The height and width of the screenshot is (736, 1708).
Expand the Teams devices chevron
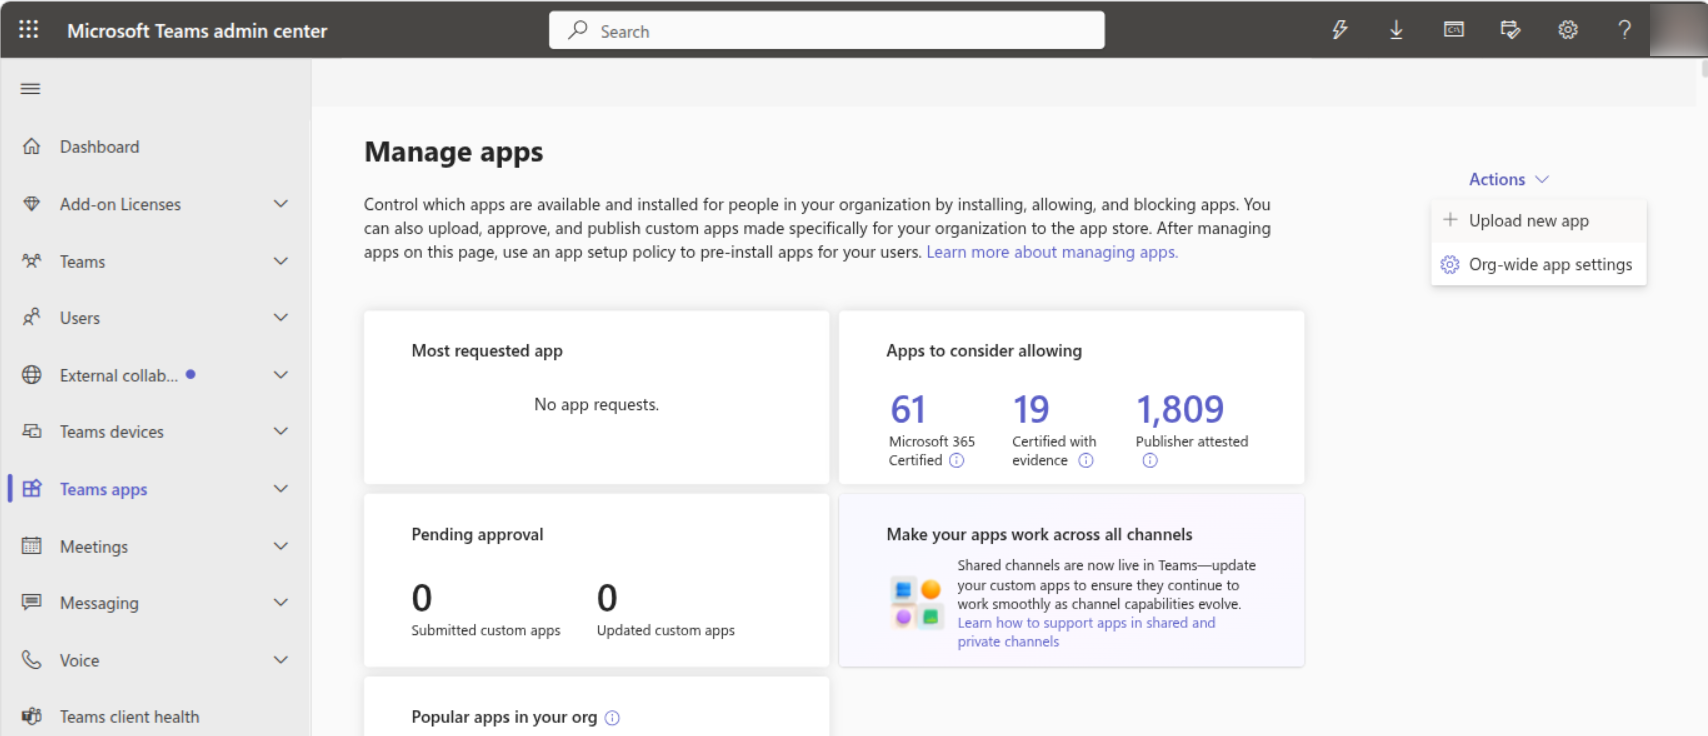(281, 432)
